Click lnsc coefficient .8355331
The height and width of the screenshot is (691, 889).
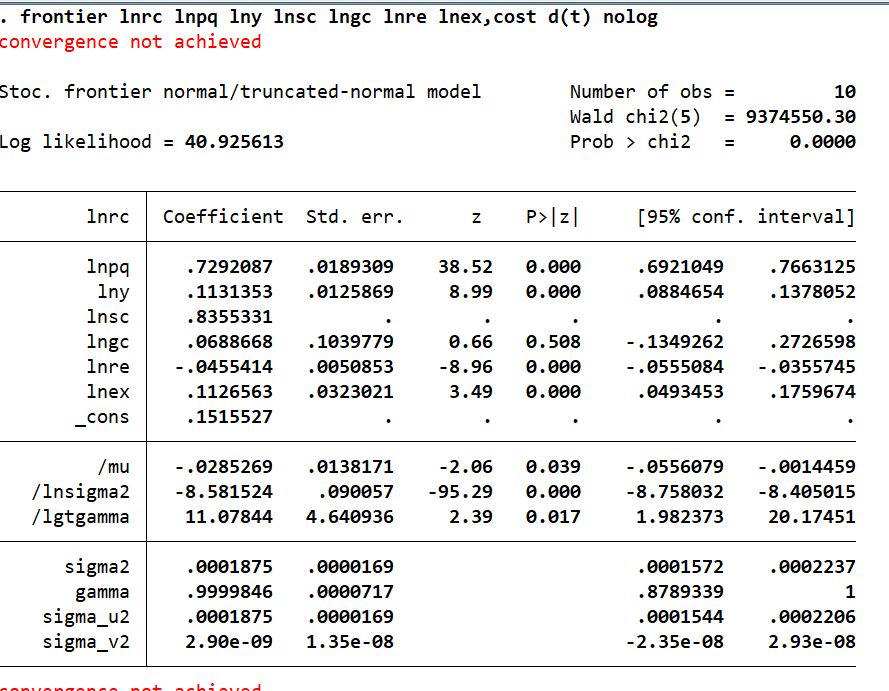(x=229, y=317)
